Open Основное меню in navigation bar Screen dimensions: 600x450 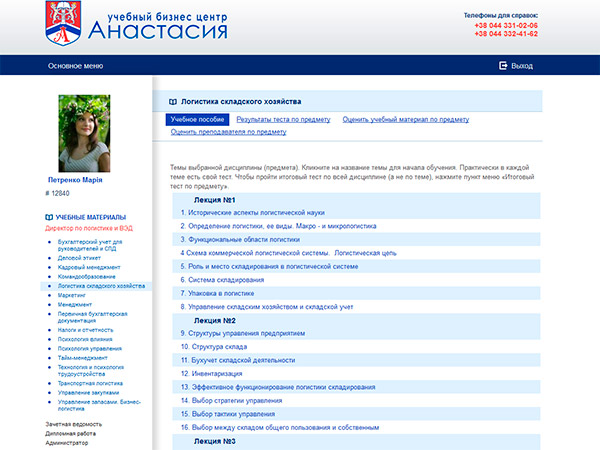(75, 66)
